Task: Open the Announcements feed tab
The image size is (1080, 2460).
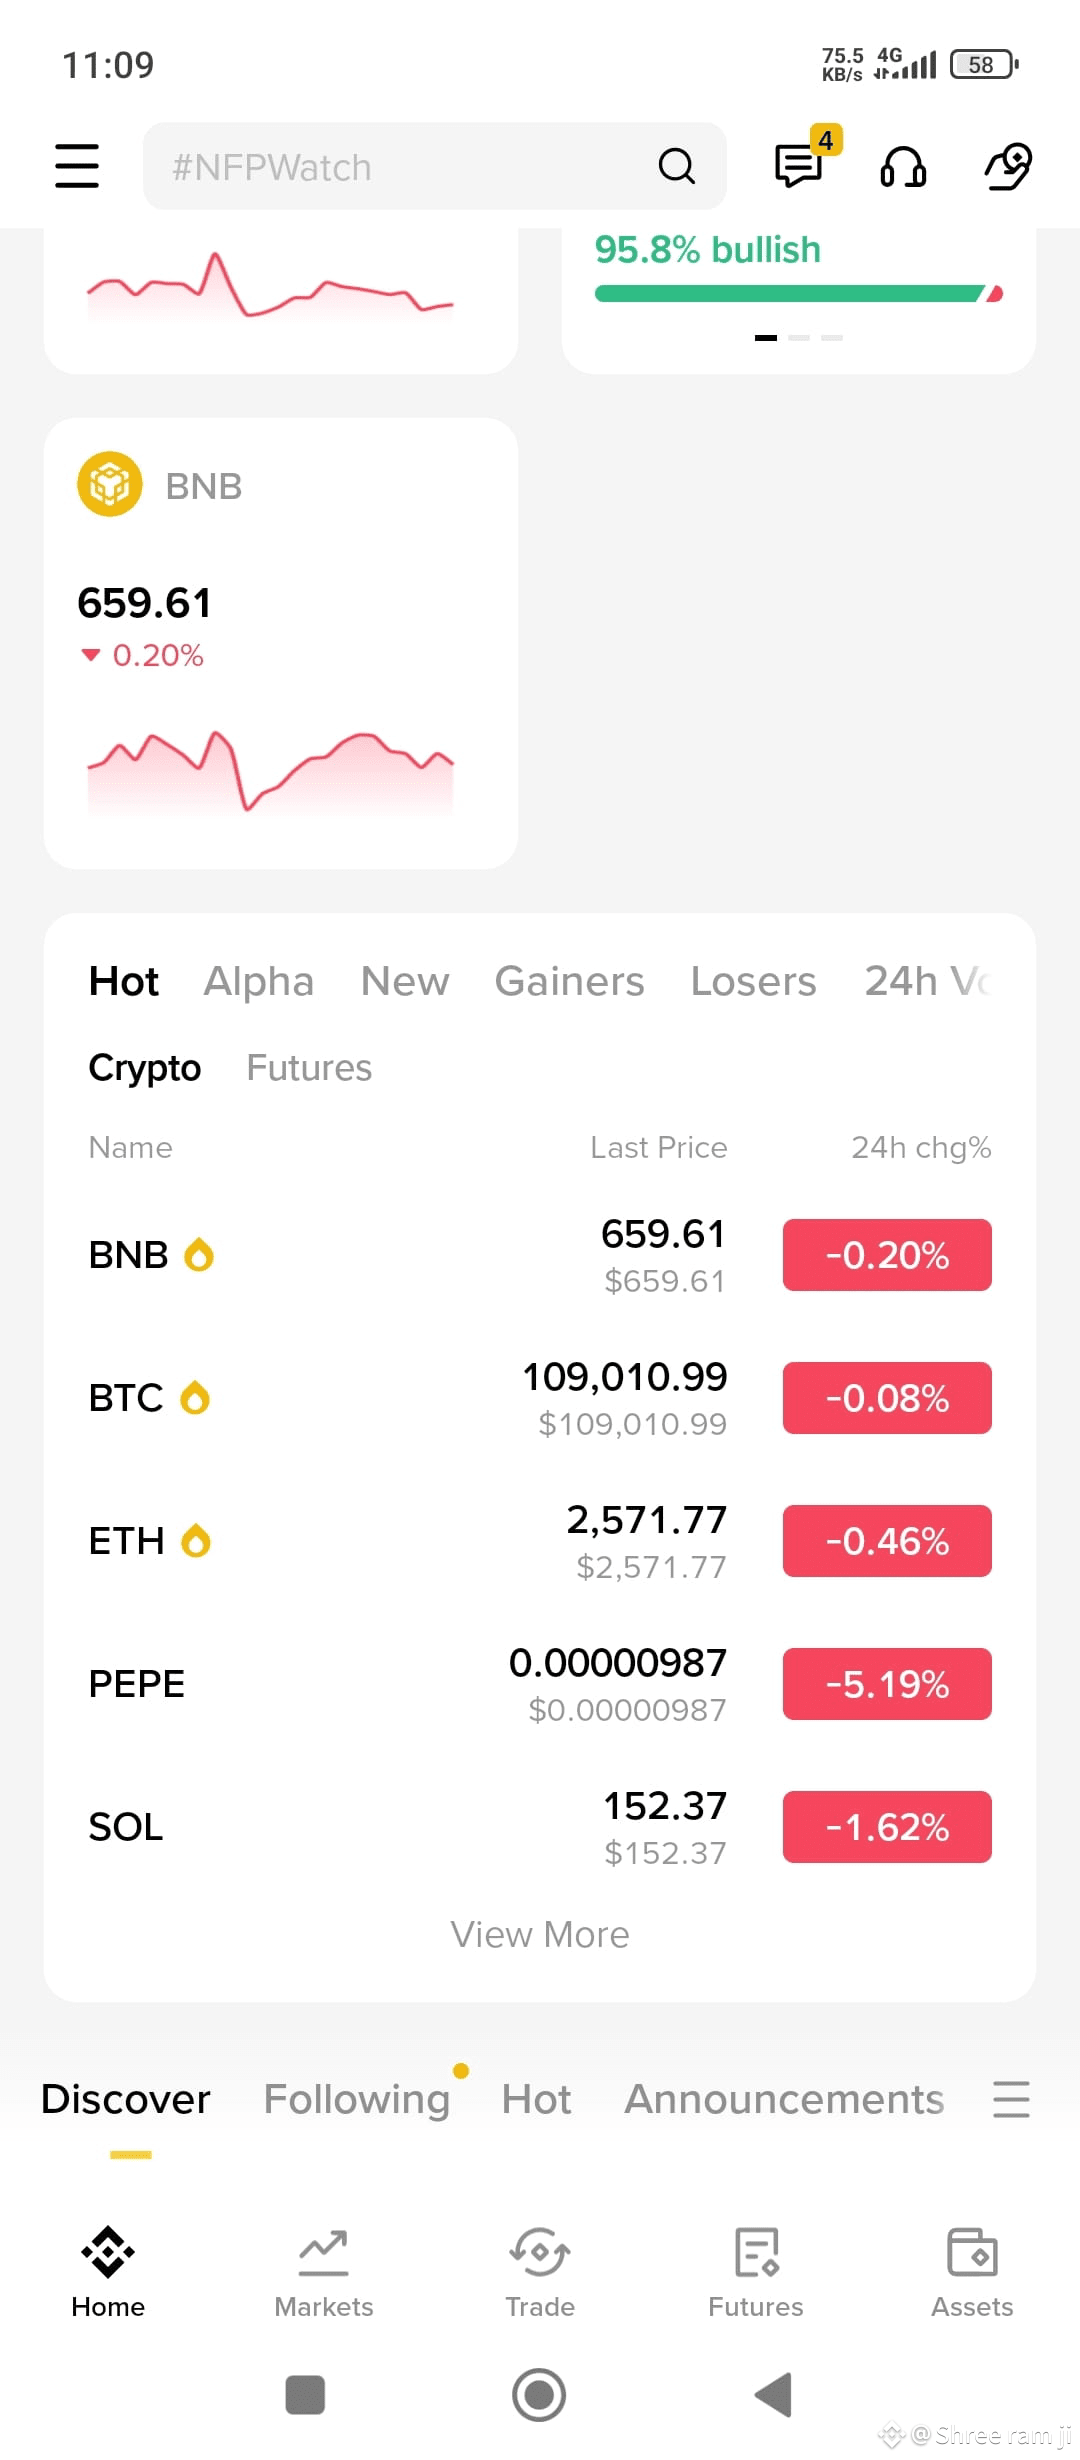Action: click(x=784, y=2099)
